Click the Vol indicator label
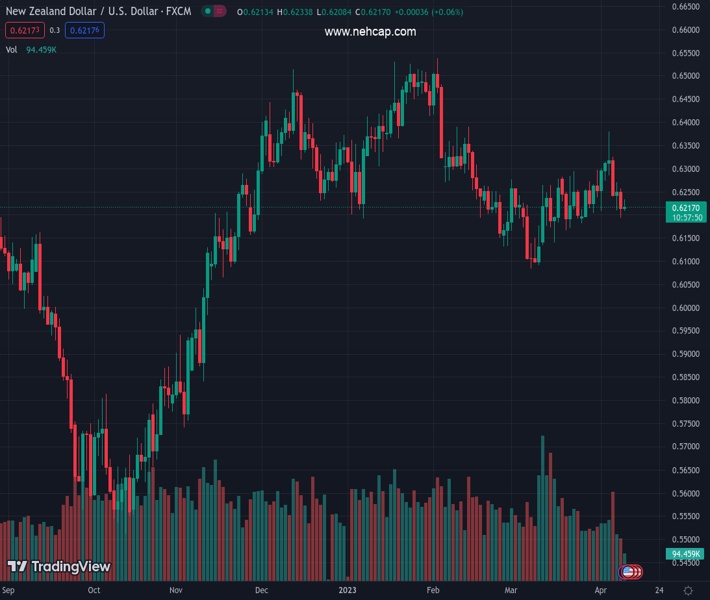 coord(12,49)
